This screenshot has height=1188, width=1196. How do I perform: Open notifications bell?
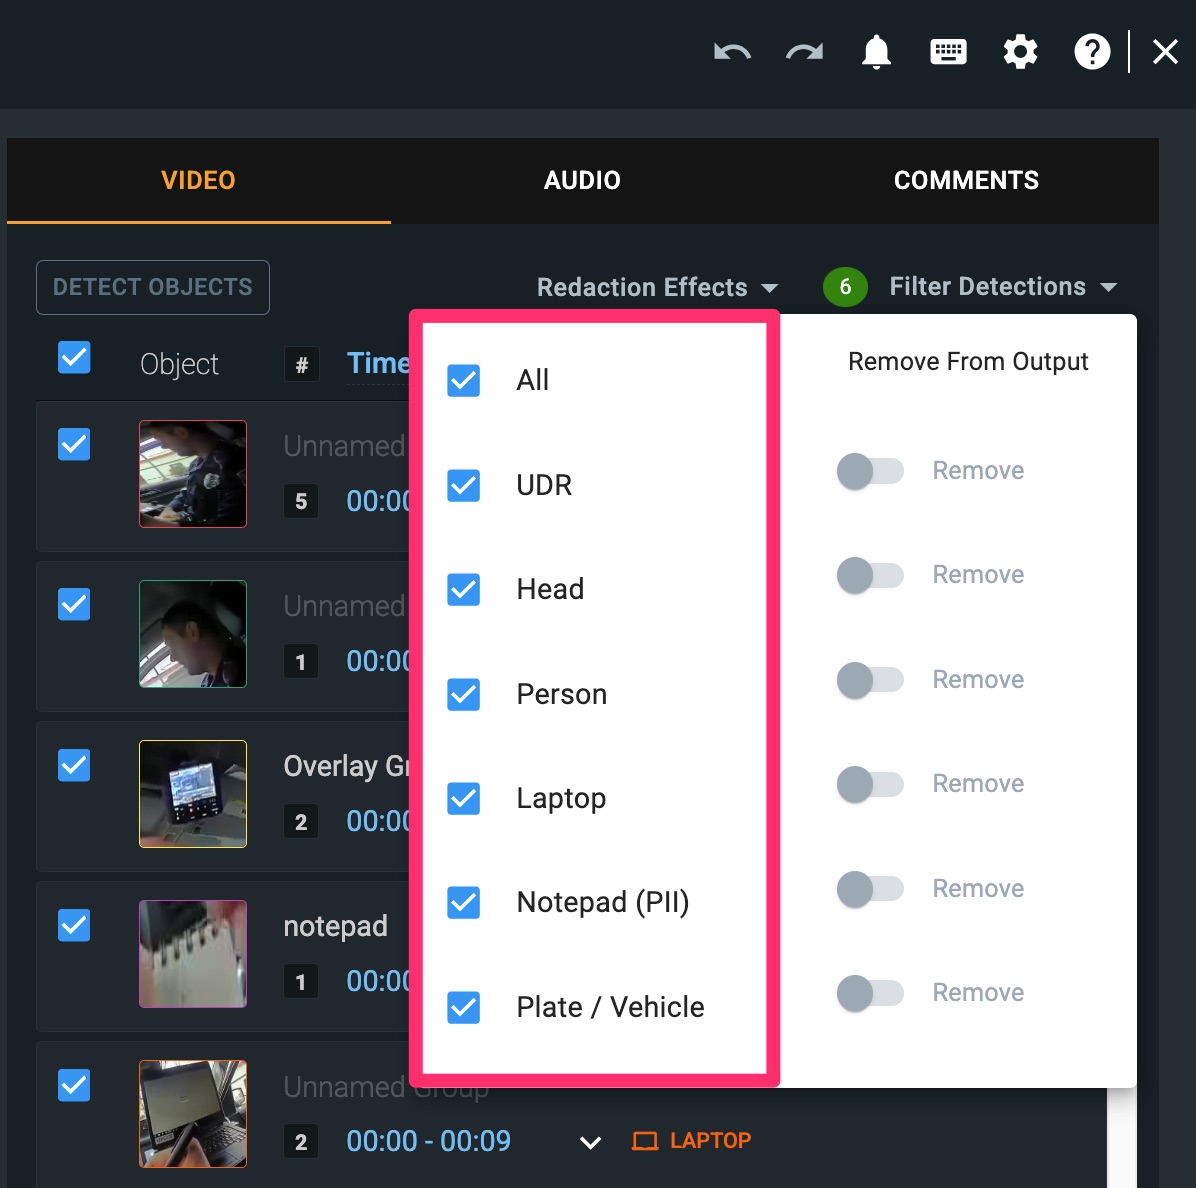(876, 52)
